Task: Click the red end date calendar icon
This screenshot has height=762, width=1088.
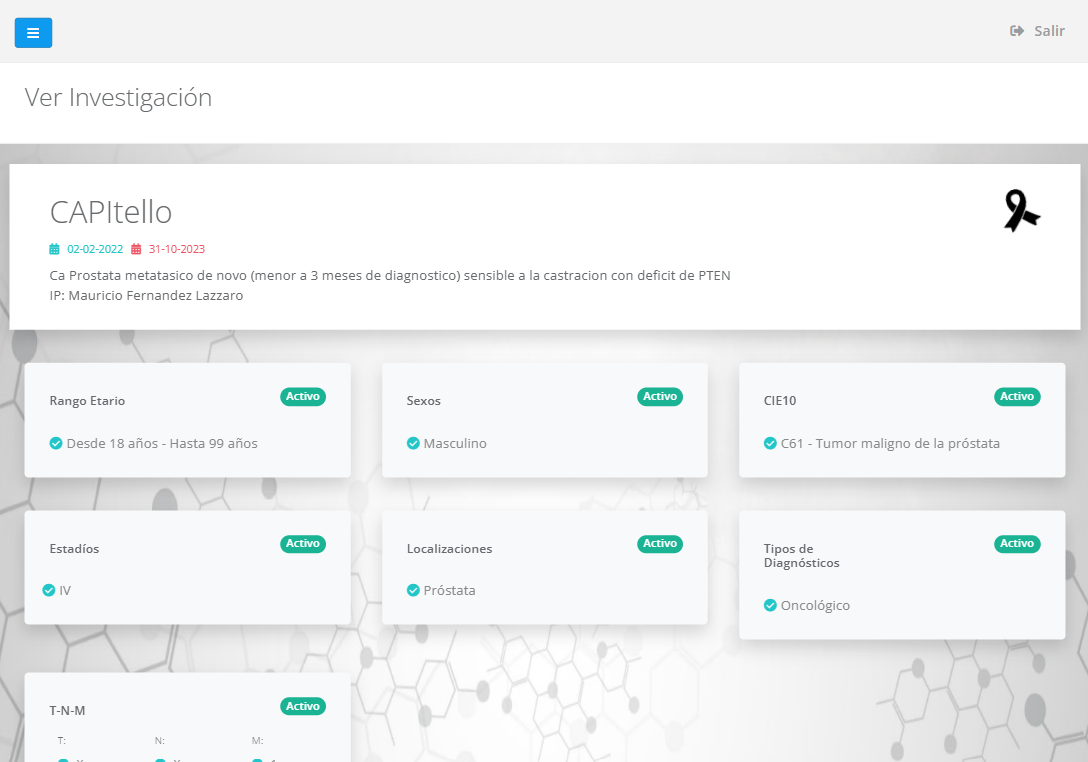Action: (137, 249)
